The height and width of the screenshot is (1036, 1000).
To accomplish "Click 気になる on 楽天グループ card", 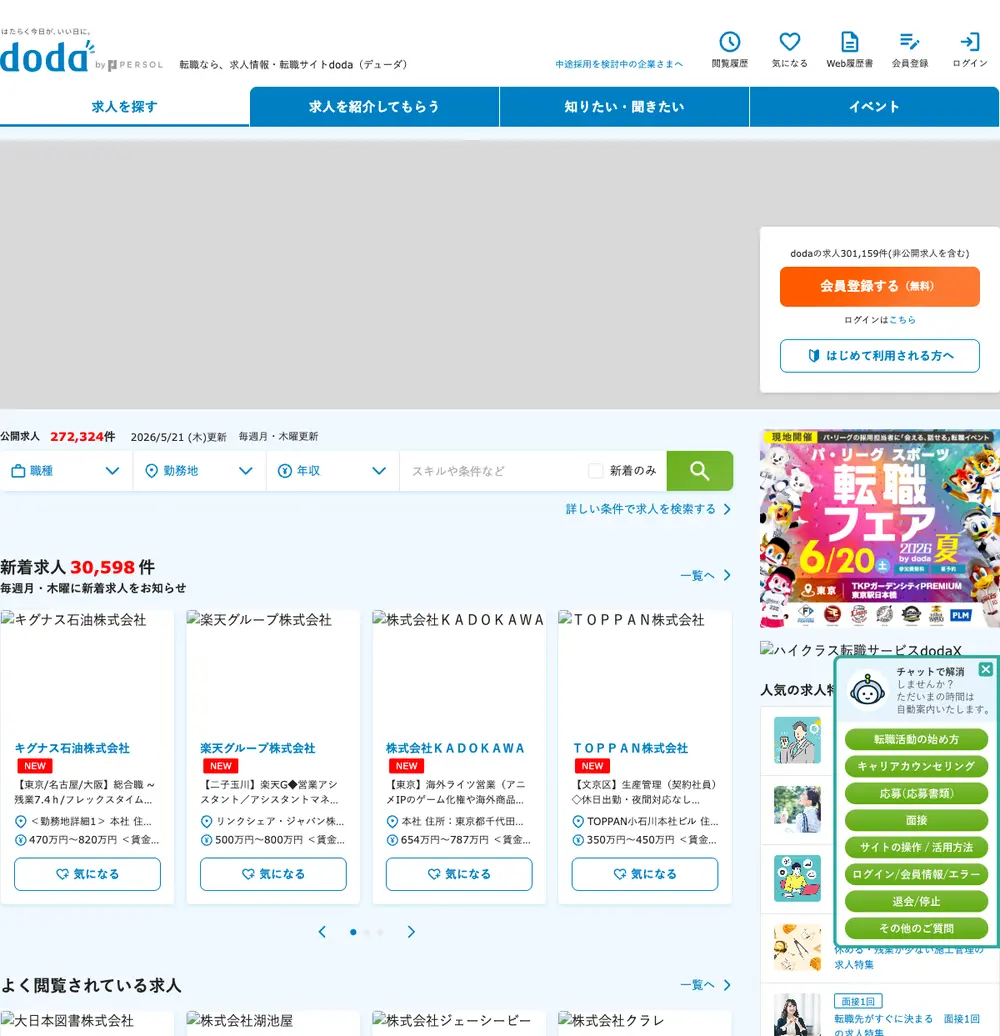I will pyautogui.click(x=273, y=874).
